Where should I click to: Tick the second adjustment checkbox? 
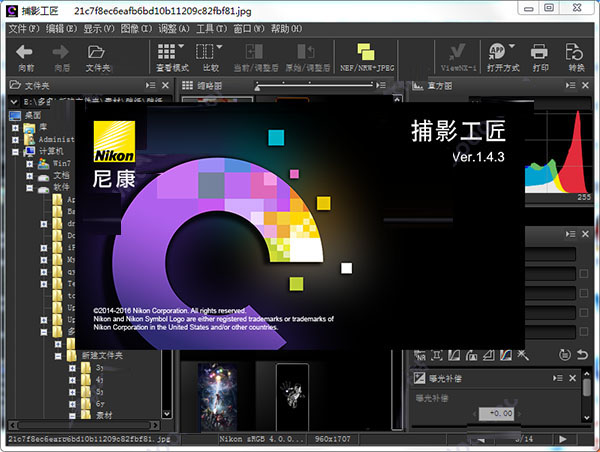(584, 293)
